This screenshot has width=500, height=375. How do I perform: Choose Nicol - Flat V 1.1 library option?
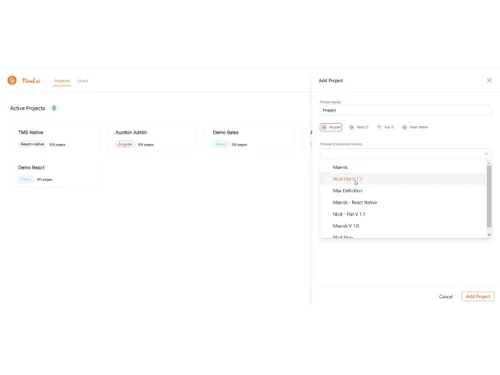(403, 214)
